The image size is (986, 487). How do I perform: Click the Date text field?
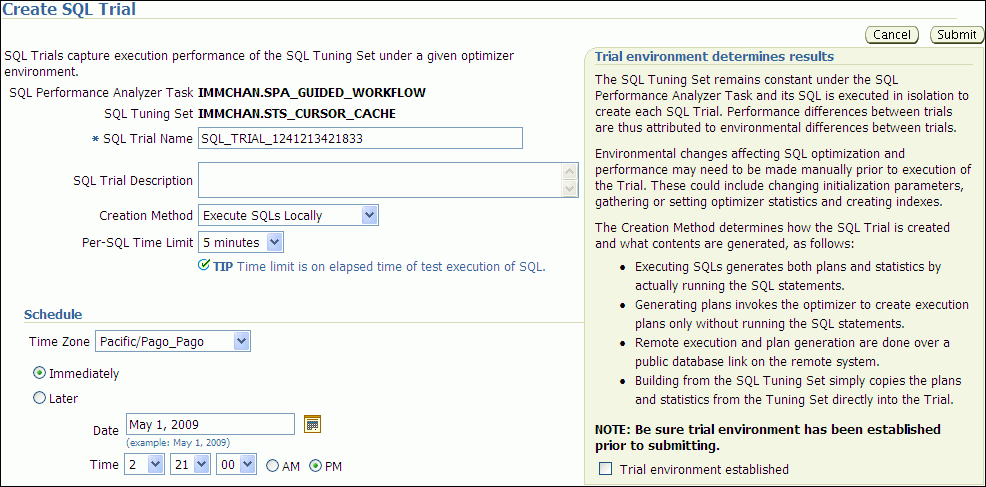pyautogui.click(x=210, y=424)
